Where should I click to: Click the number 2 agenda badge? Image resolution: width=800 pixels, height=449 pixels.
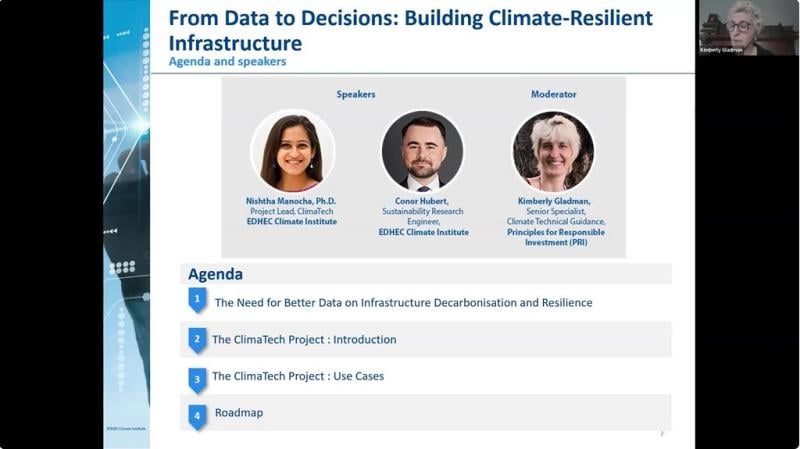point(198,339)
